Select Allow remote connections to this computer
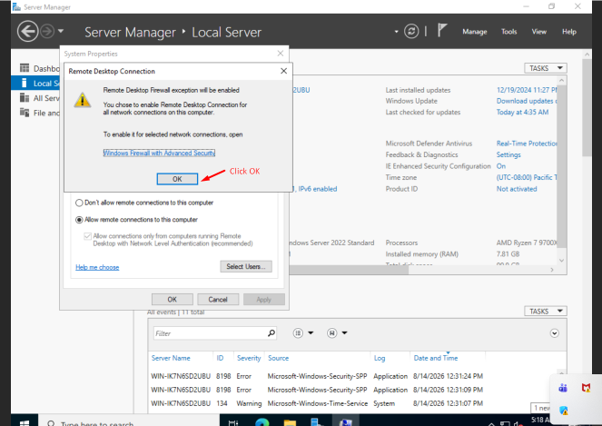The width and height of the screenshot is (602, 426). click(x=79, y=220)
